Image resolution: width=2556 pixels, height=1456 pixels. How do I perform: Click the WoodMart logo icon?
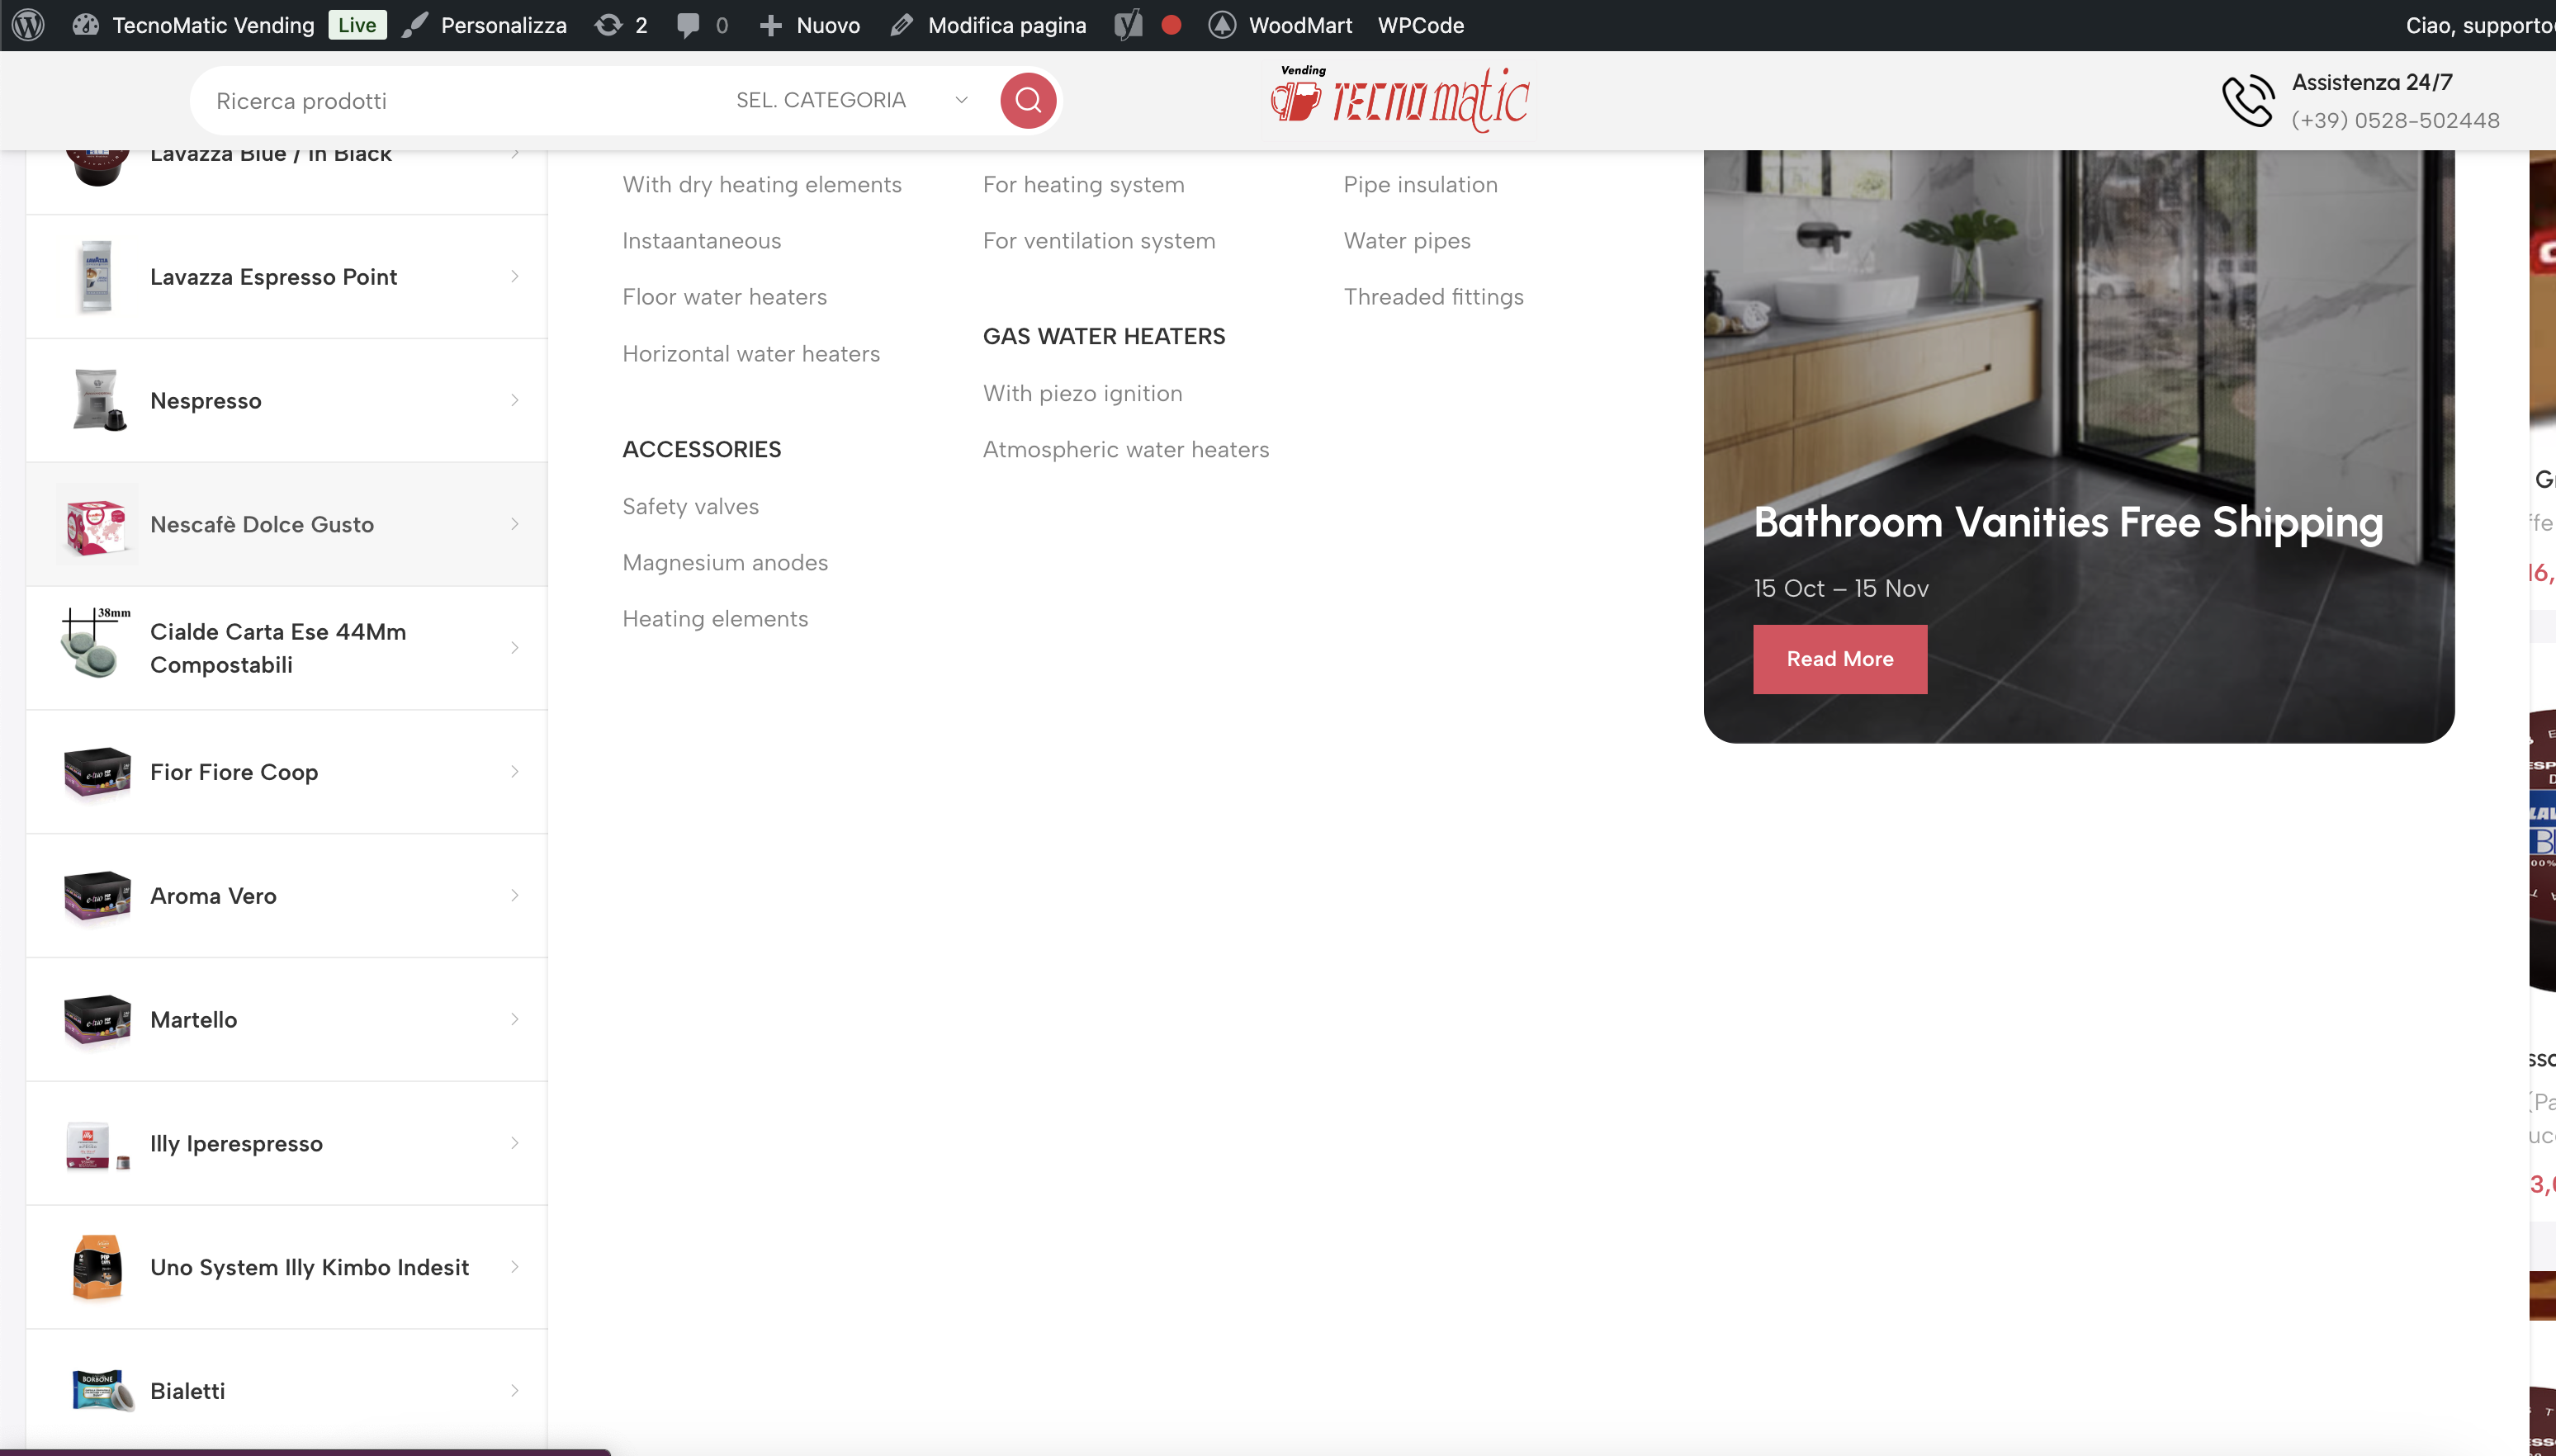(x=1222, y=25)
